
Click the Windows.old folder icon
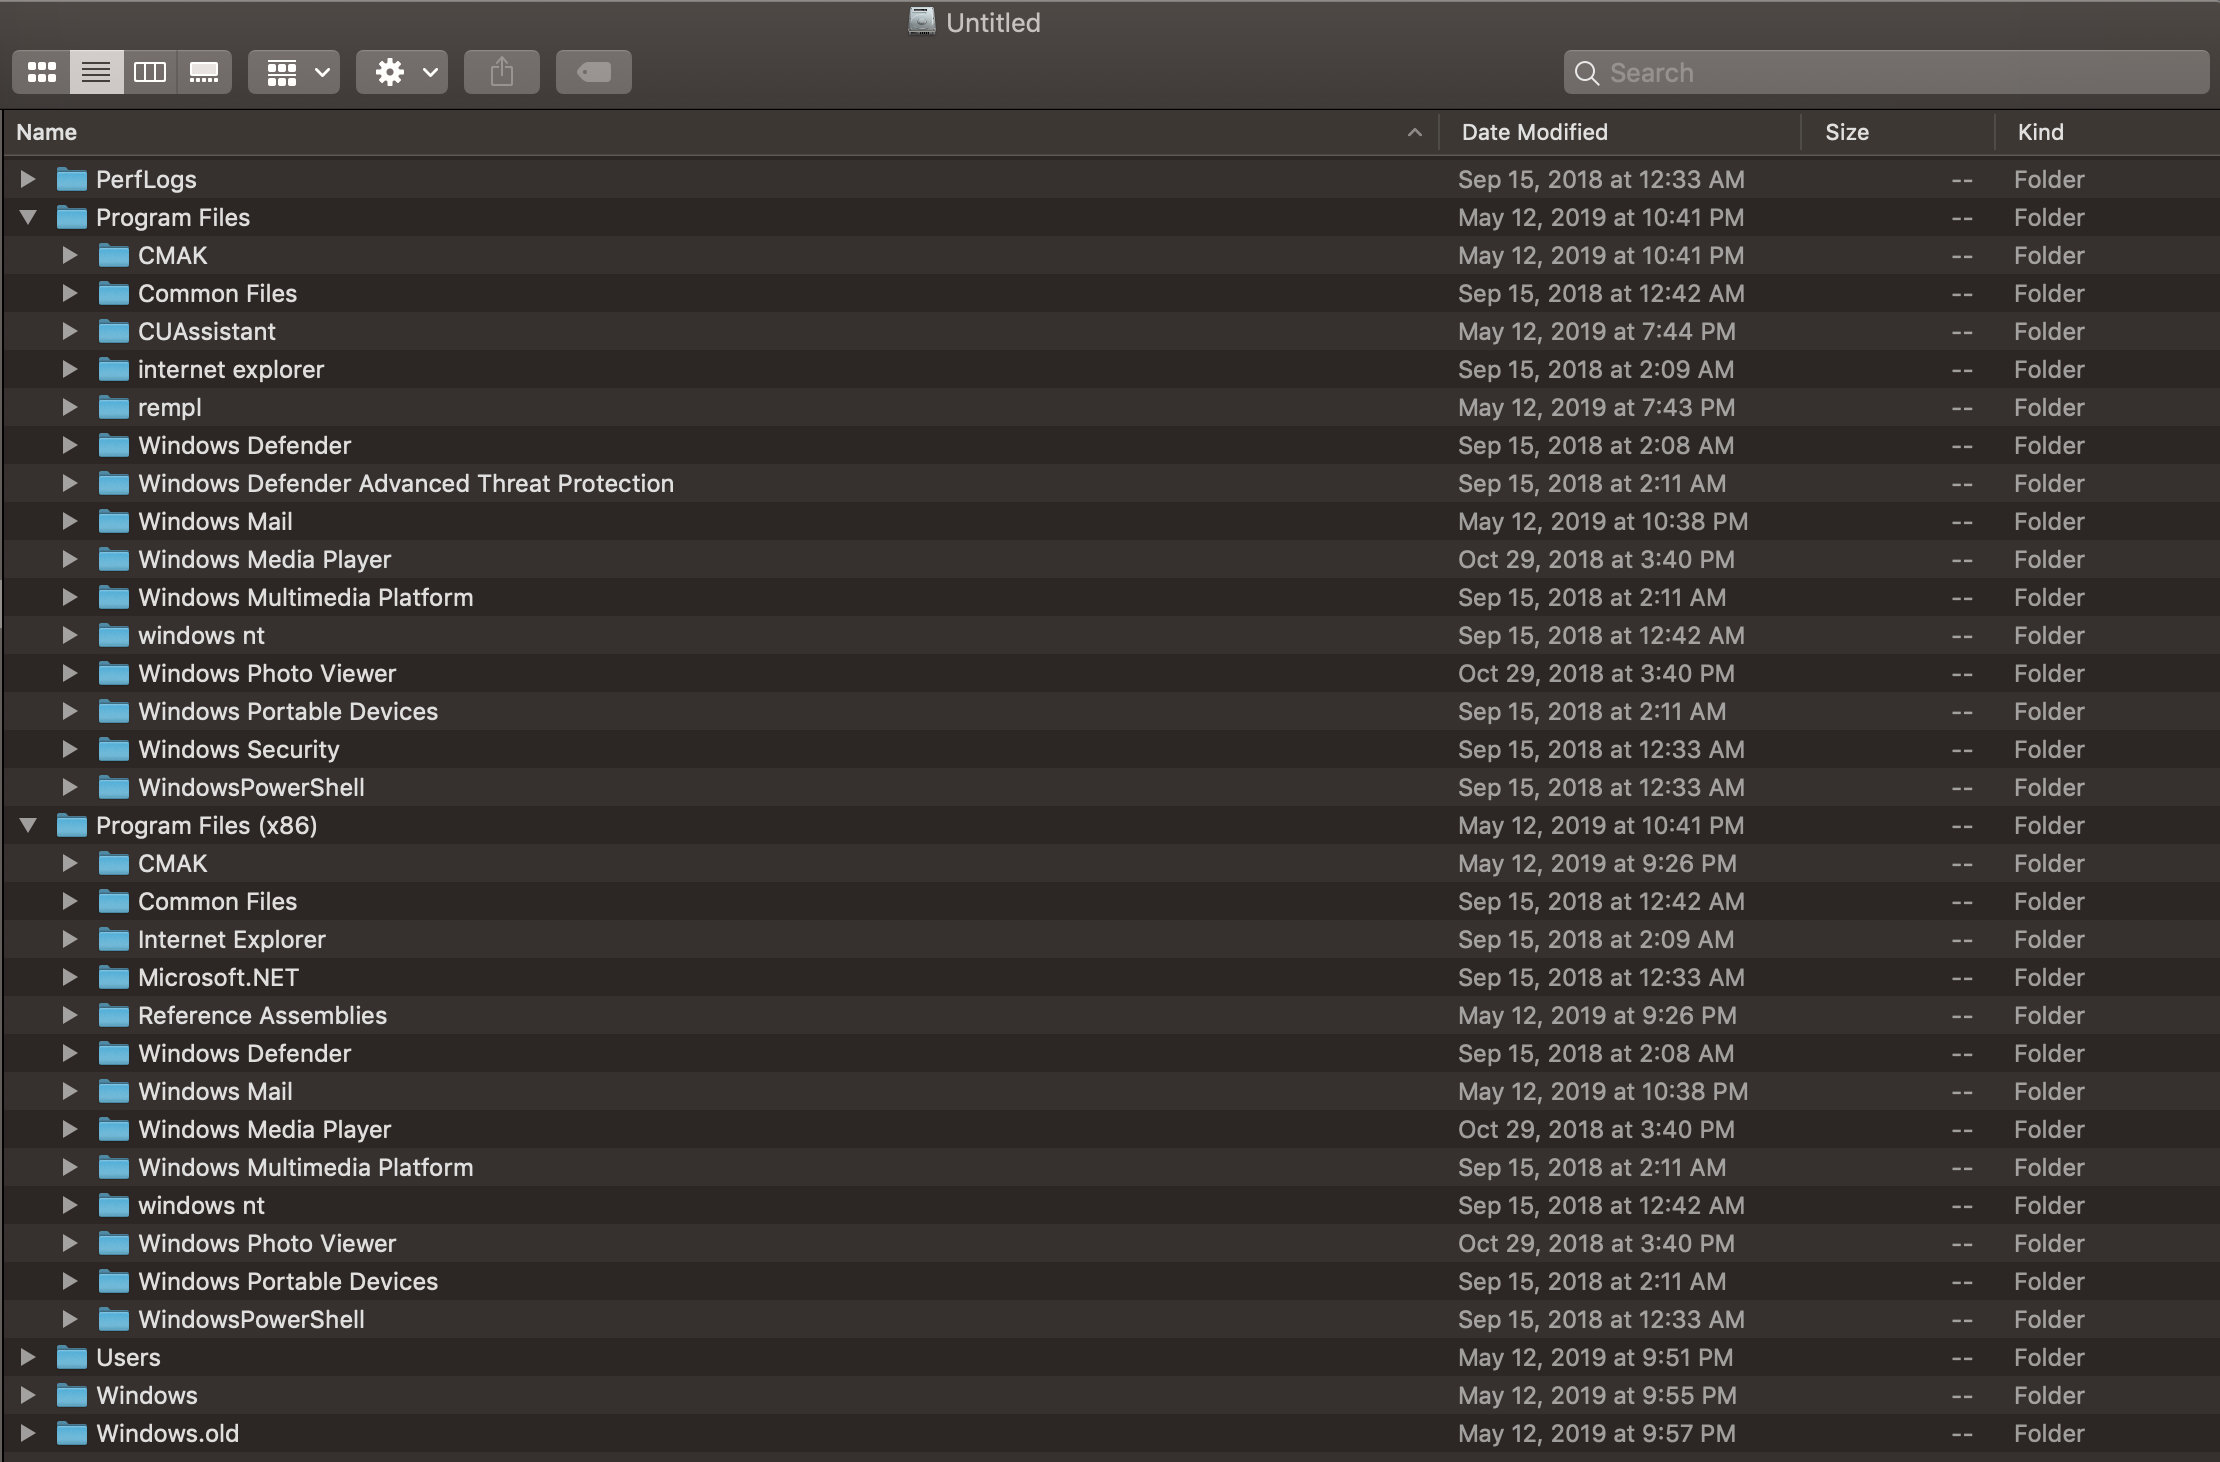pyautogui.click(x=72, y=1433)
